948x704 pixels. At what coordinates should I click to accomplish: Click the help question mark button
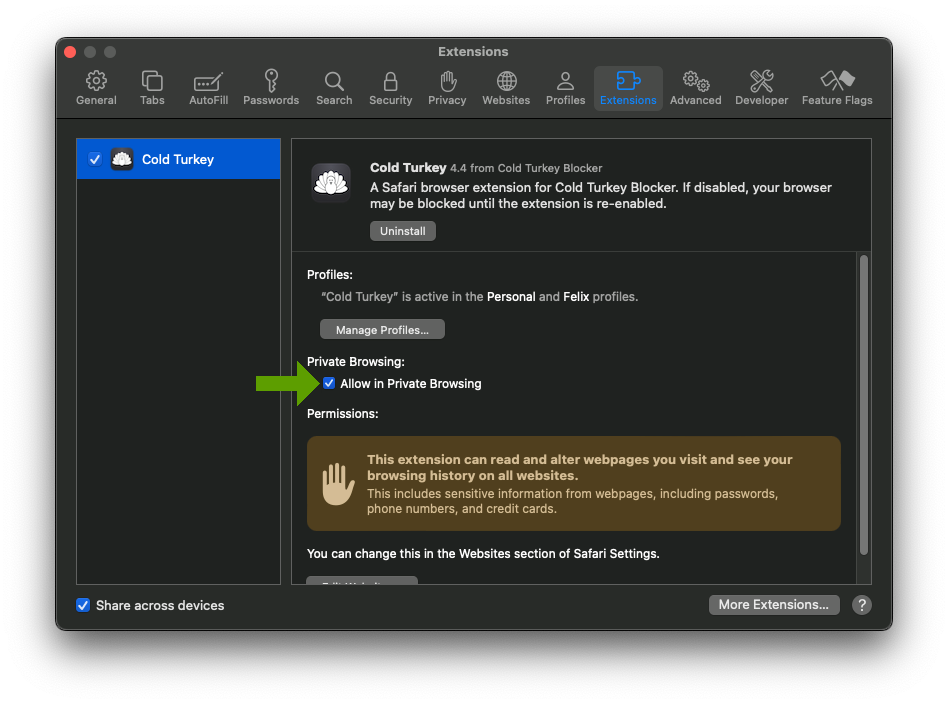point(861,605)
